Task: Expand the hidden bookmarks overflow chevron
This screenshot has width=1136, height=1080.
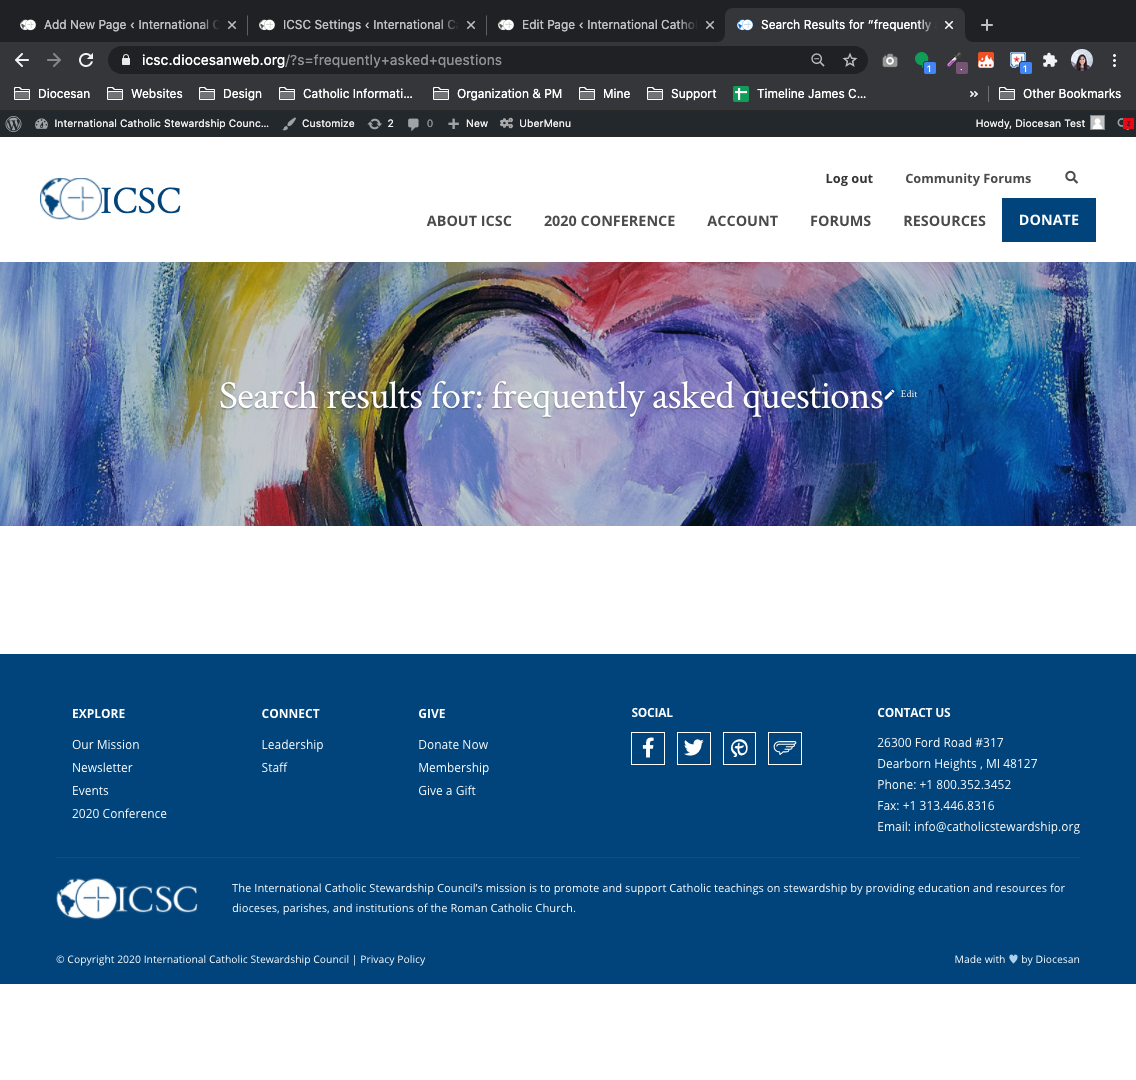Action: point(973,94)
